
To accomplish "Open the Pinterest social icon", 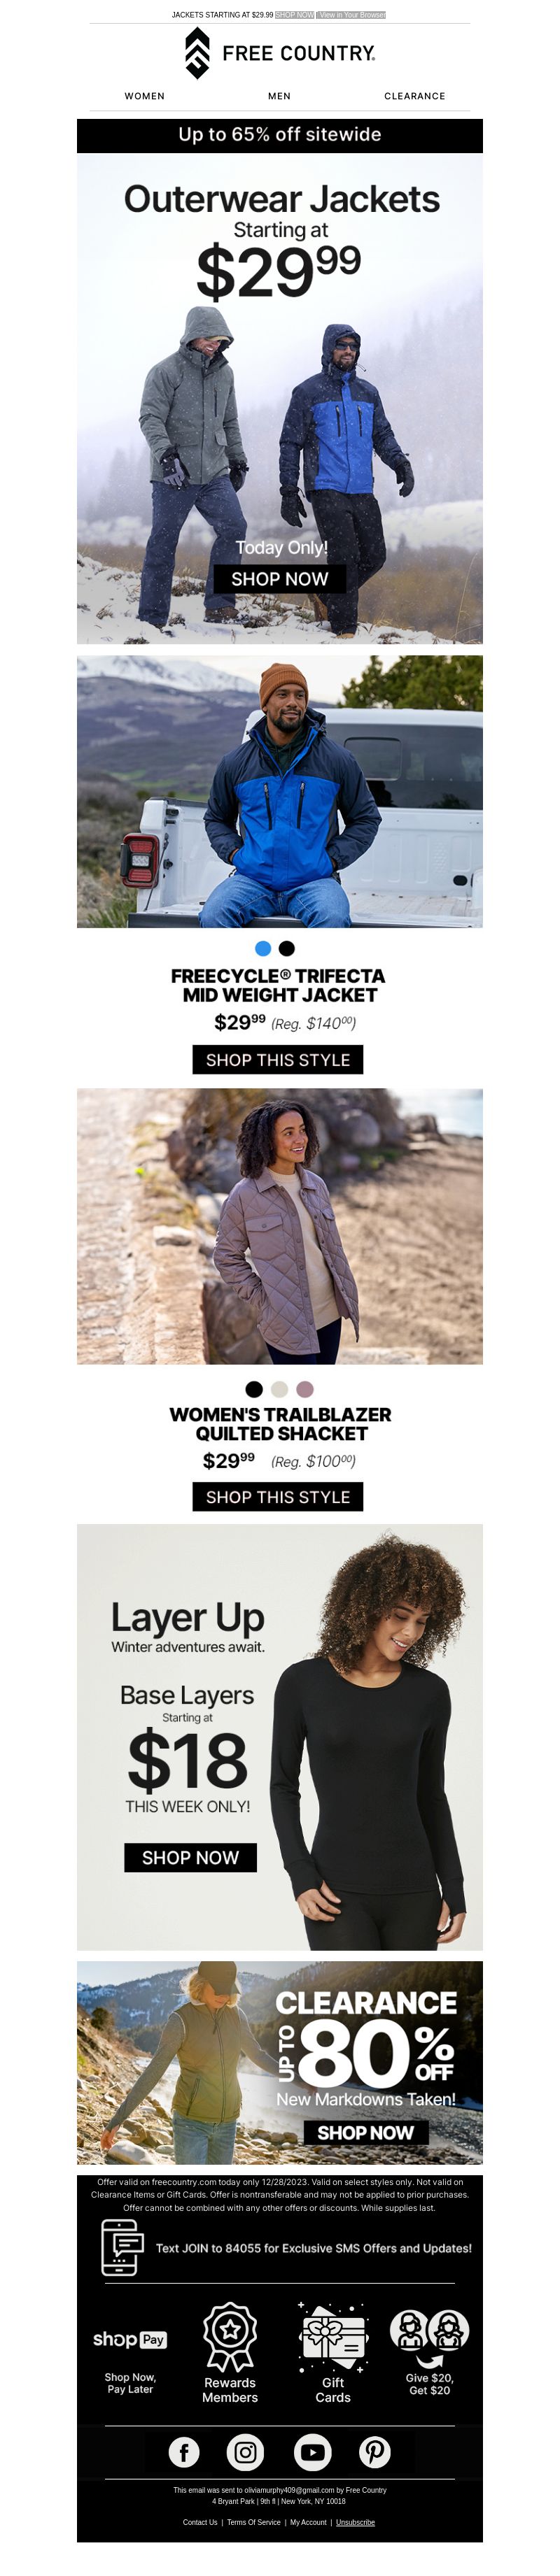I will (x=375, y=2451).
